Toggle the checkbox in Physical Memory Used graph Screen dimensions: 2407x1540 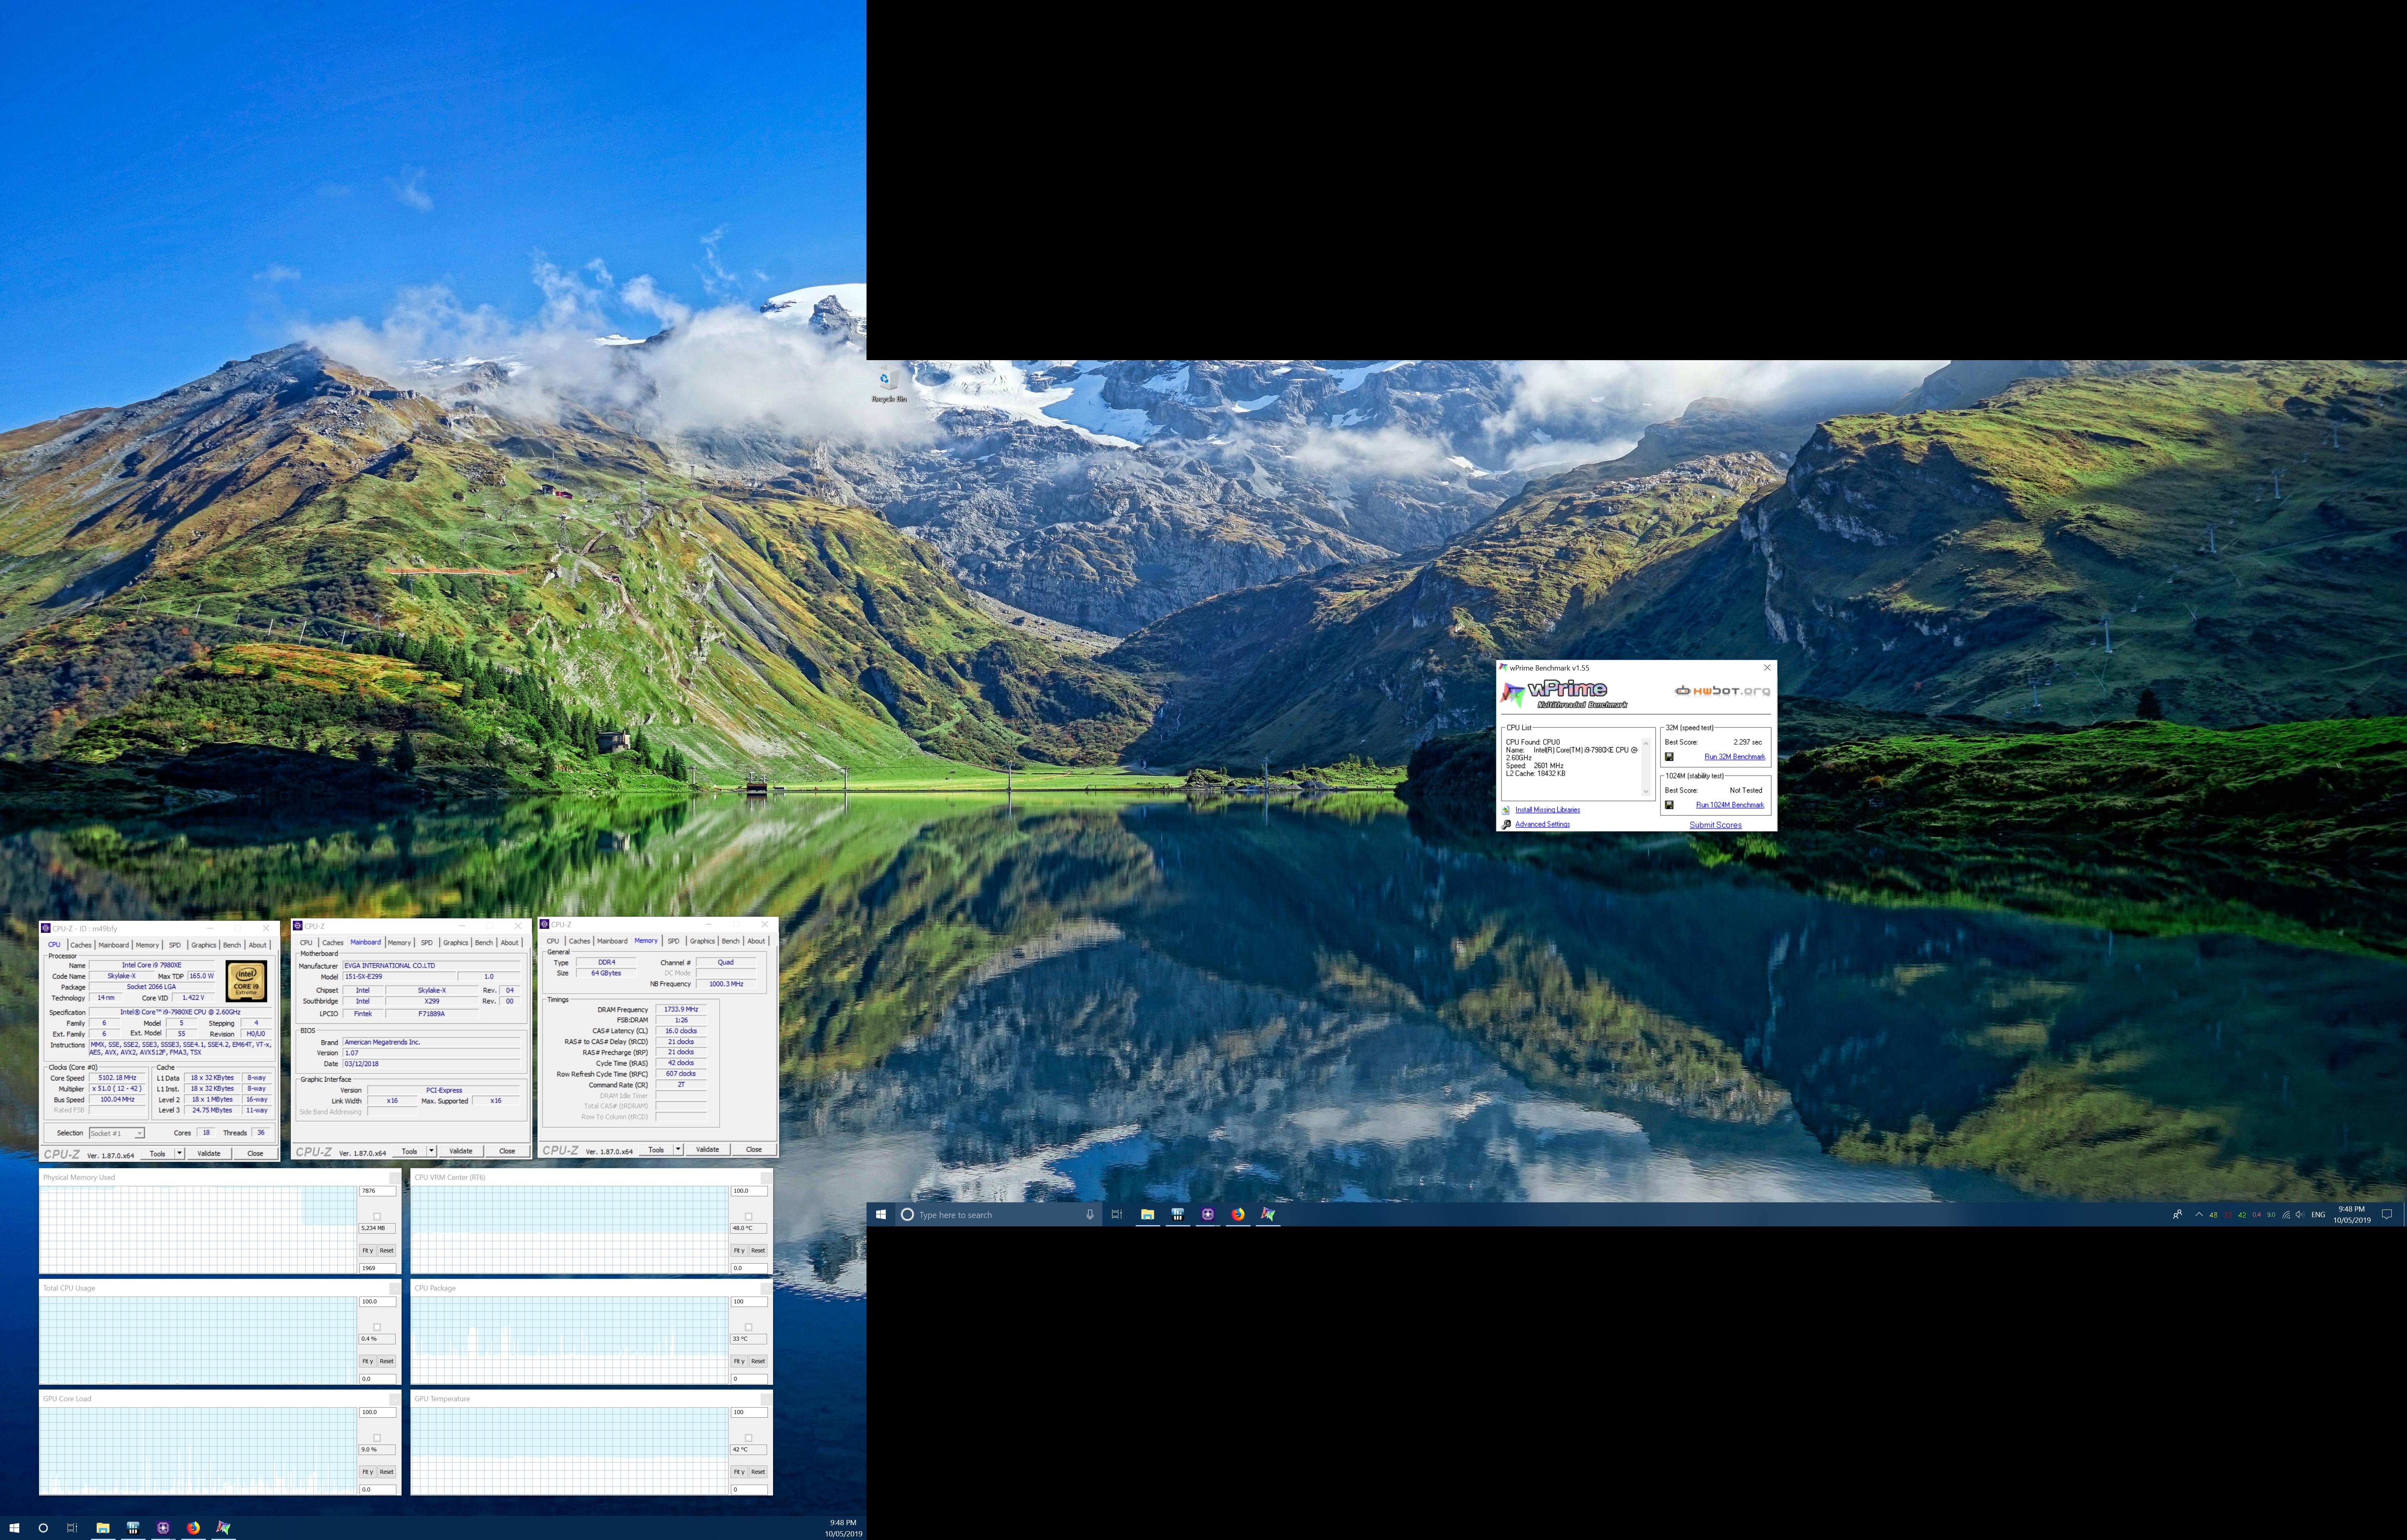377,1217
